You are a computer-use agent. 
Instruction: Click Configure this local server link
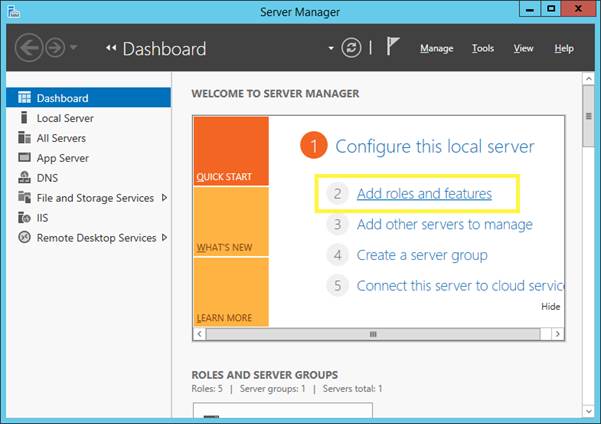pyautogui.click(x=435, y=146)
